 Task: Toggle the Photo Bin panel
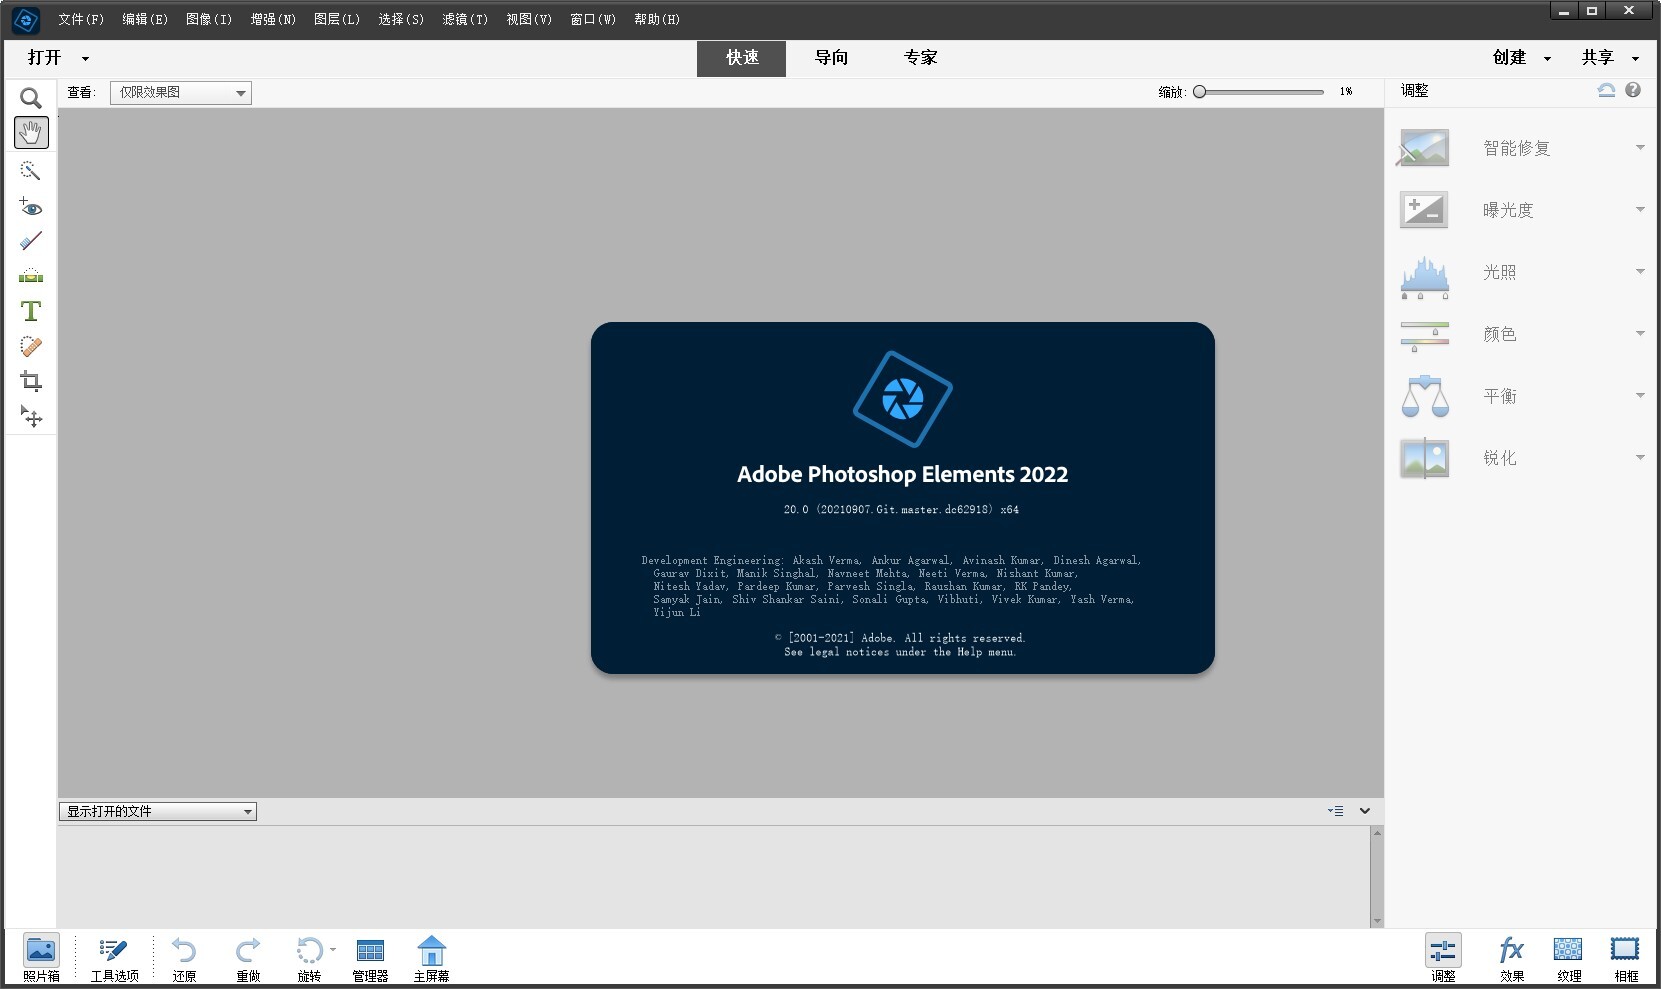(41, 958)
